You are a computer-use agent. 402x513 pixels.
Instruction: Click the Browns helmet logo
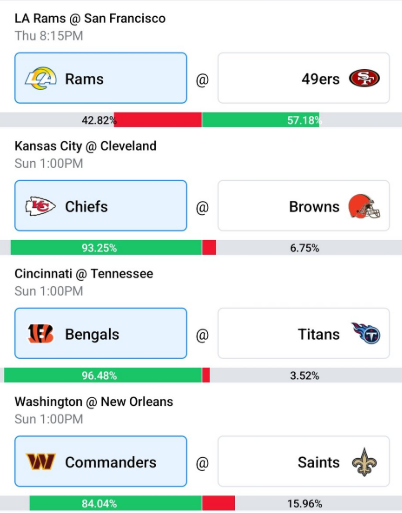point(364,206)
